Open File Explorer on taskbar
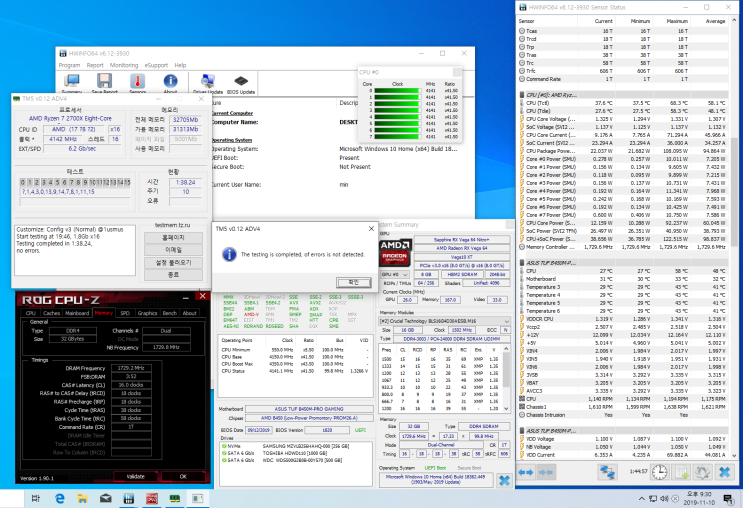743x508 pixels. click(83, 499)
